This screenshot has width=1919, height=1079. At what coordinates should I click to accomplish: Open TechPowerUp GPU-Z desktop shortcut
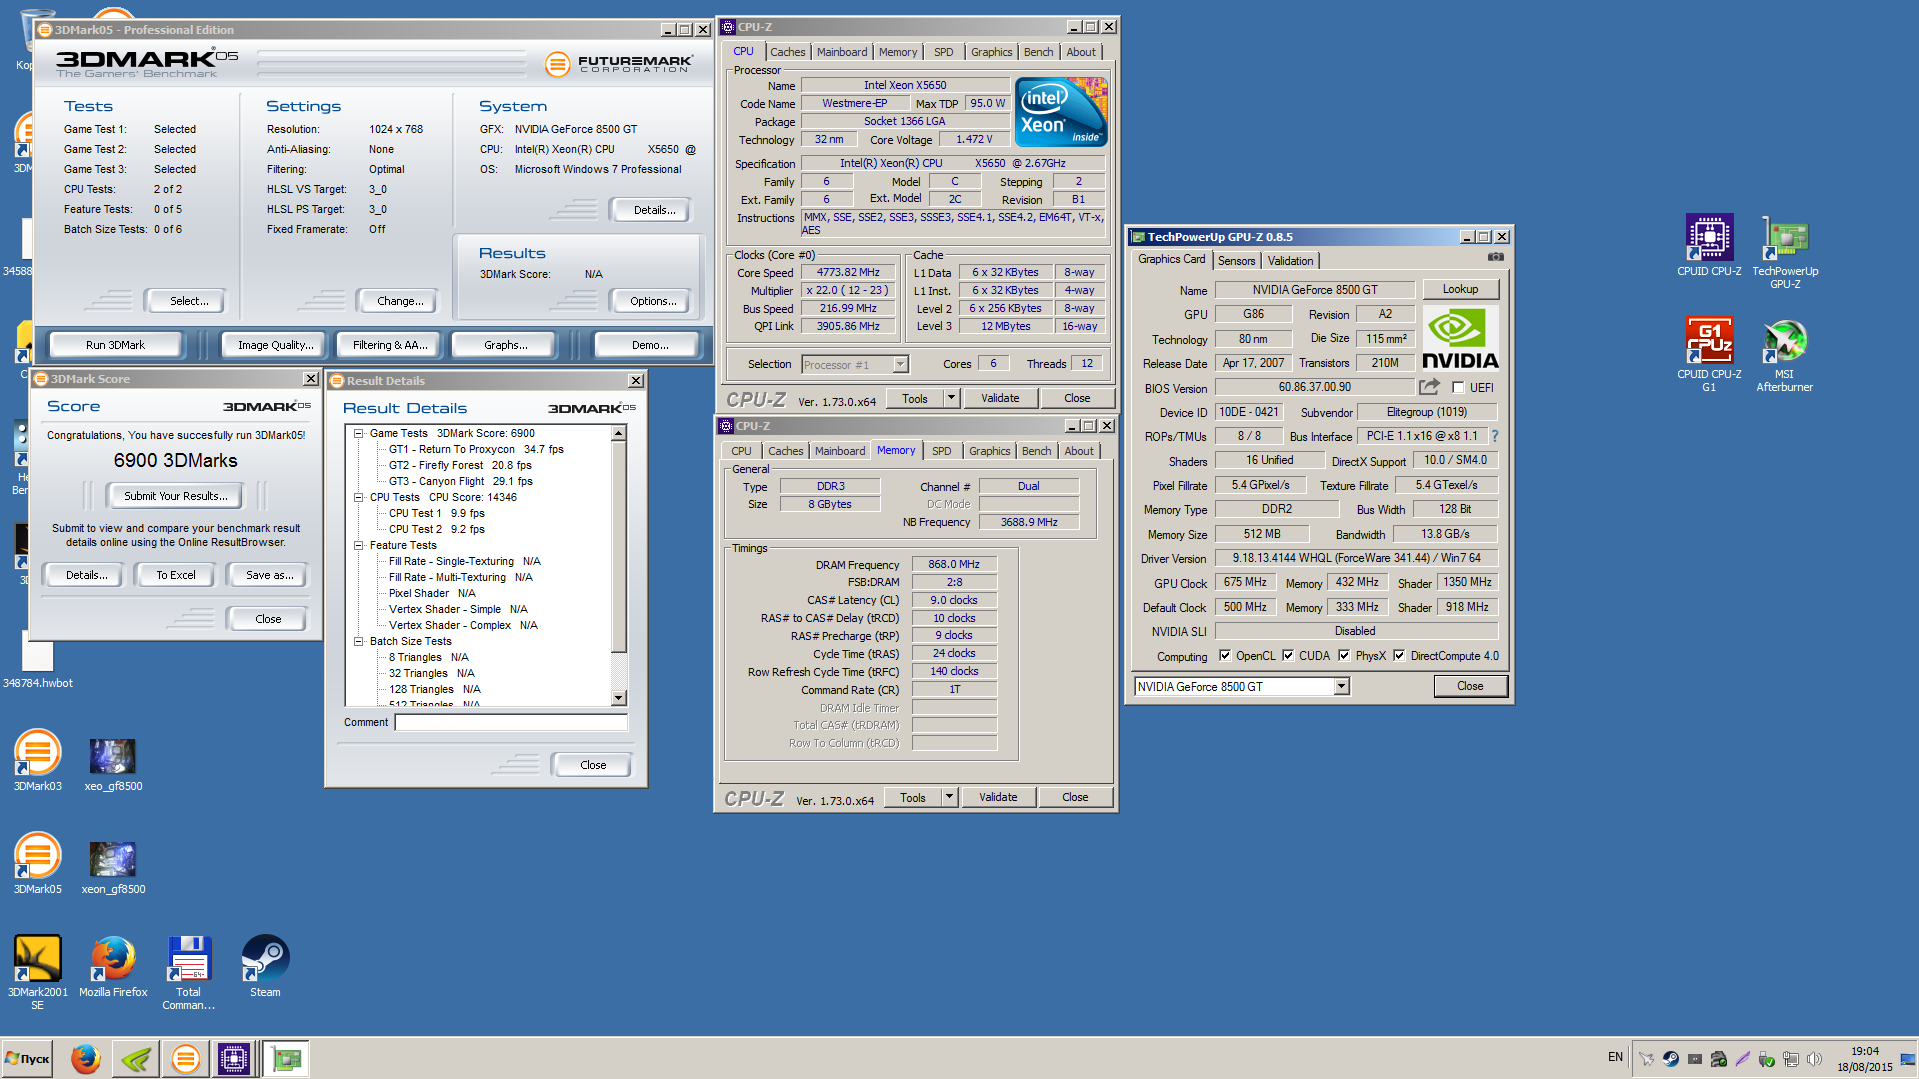pyautogui.click(x=1785, y=252)
